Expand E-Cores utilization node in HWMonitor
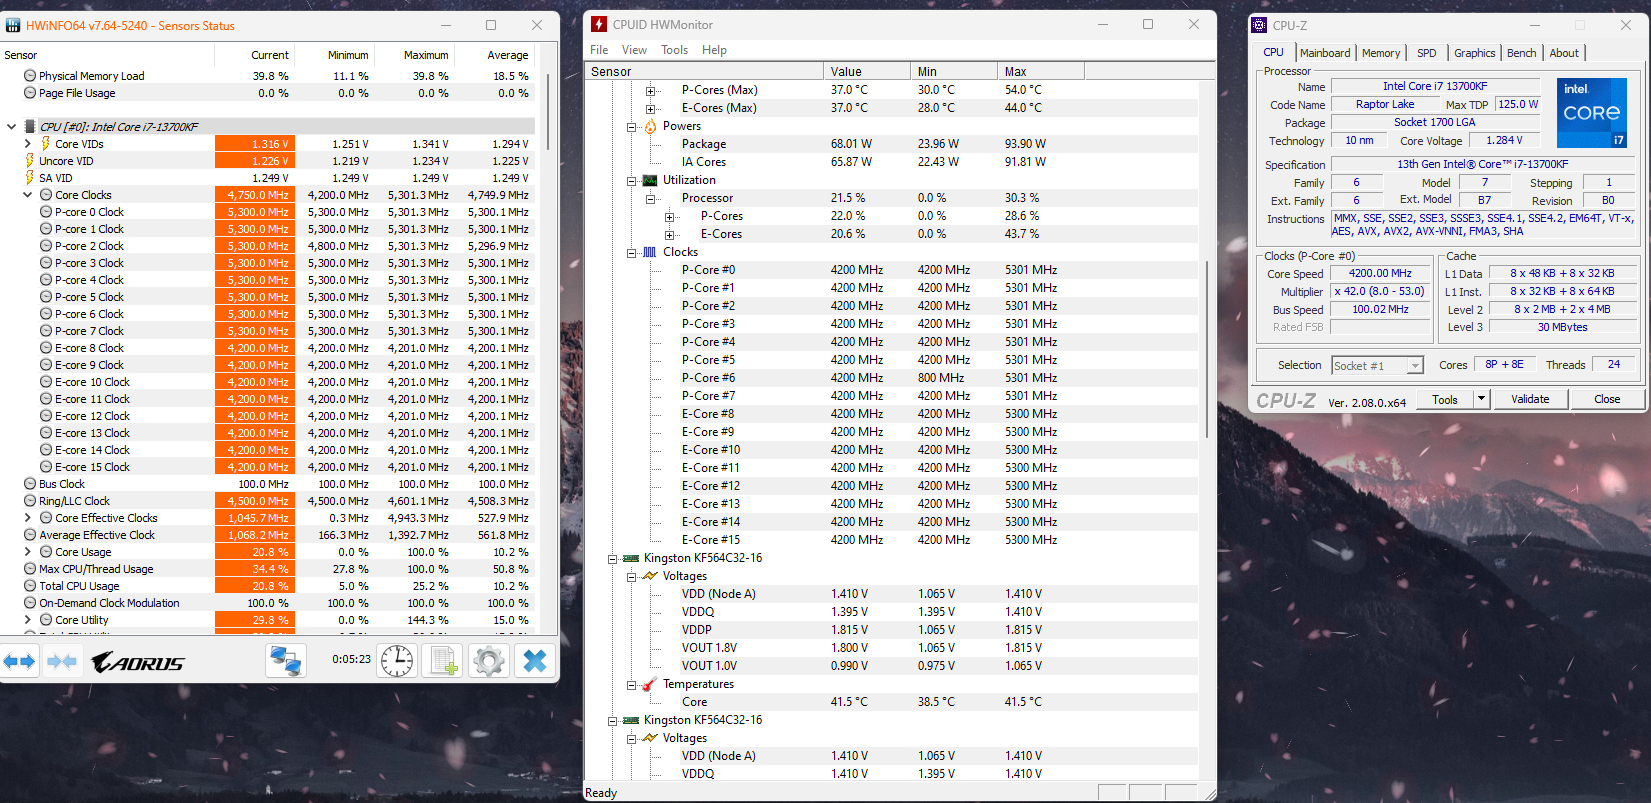The height and width of the screenshot is (803, 1651). [x=669, y=235]
